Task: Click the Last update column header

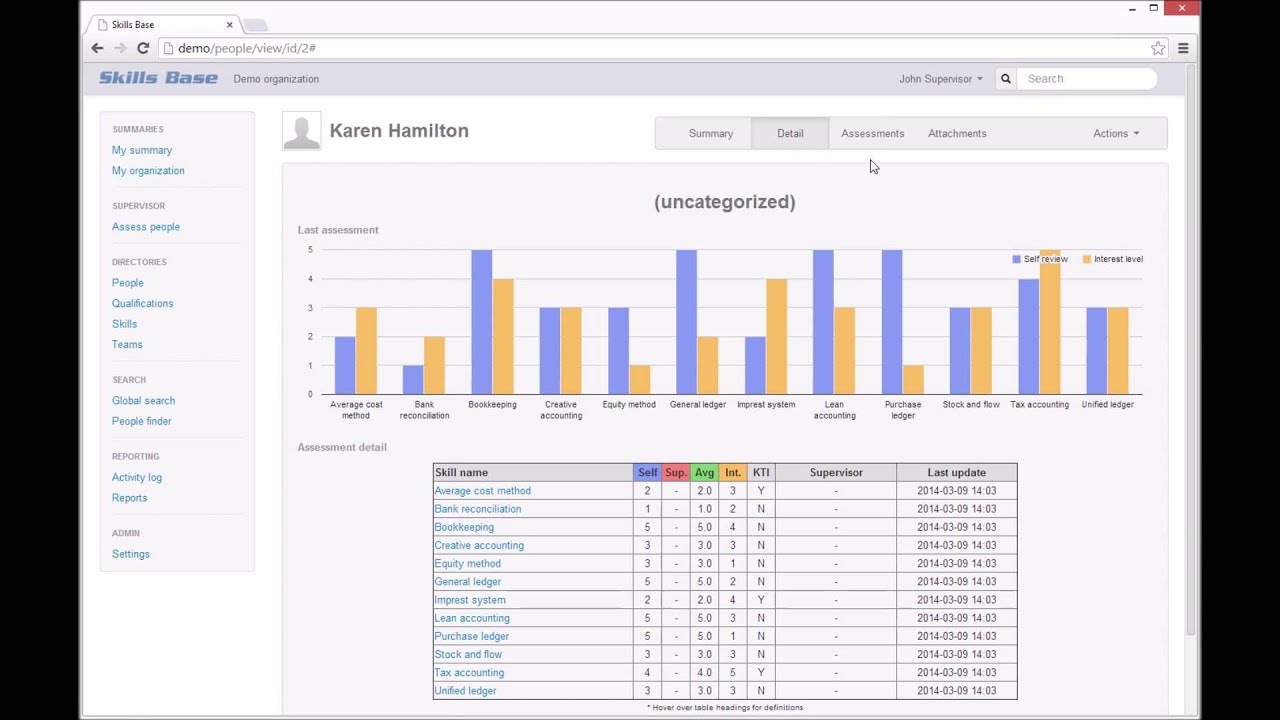Action: 957,473
